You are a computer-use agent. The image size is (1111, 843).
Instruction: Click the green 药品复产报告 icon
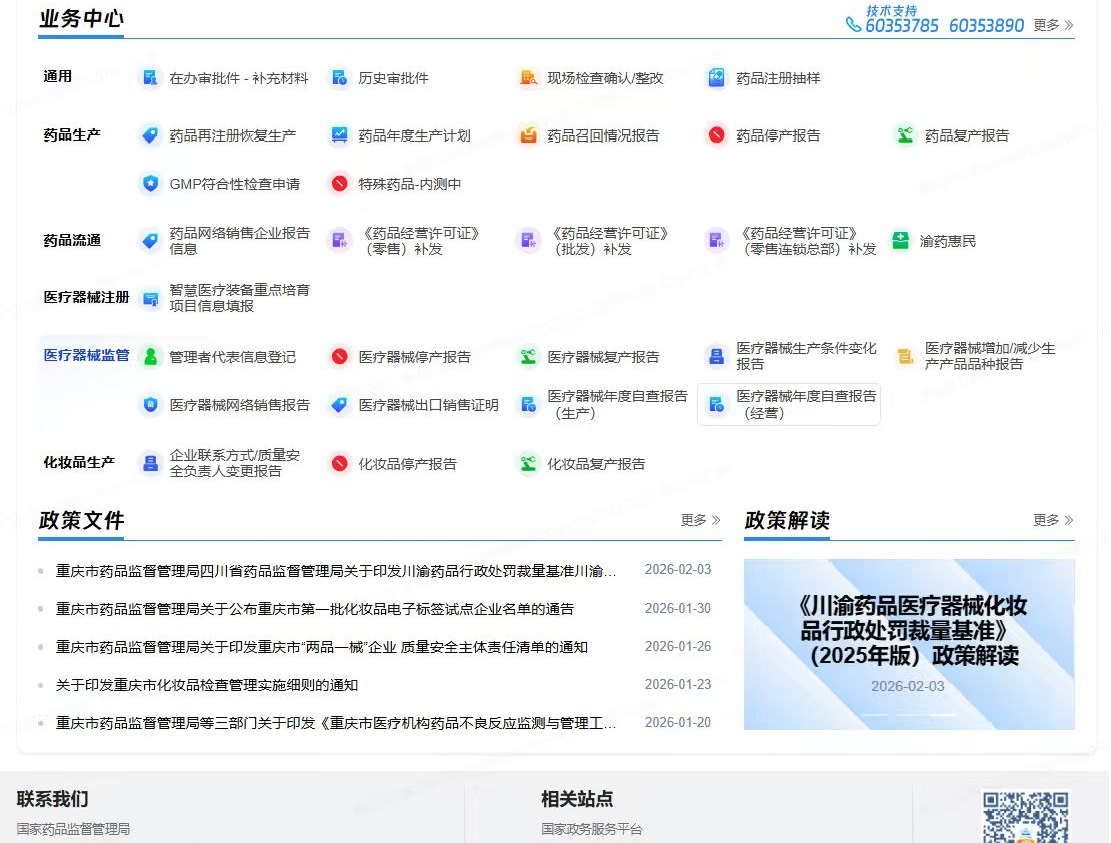click(x=905, y=135)
